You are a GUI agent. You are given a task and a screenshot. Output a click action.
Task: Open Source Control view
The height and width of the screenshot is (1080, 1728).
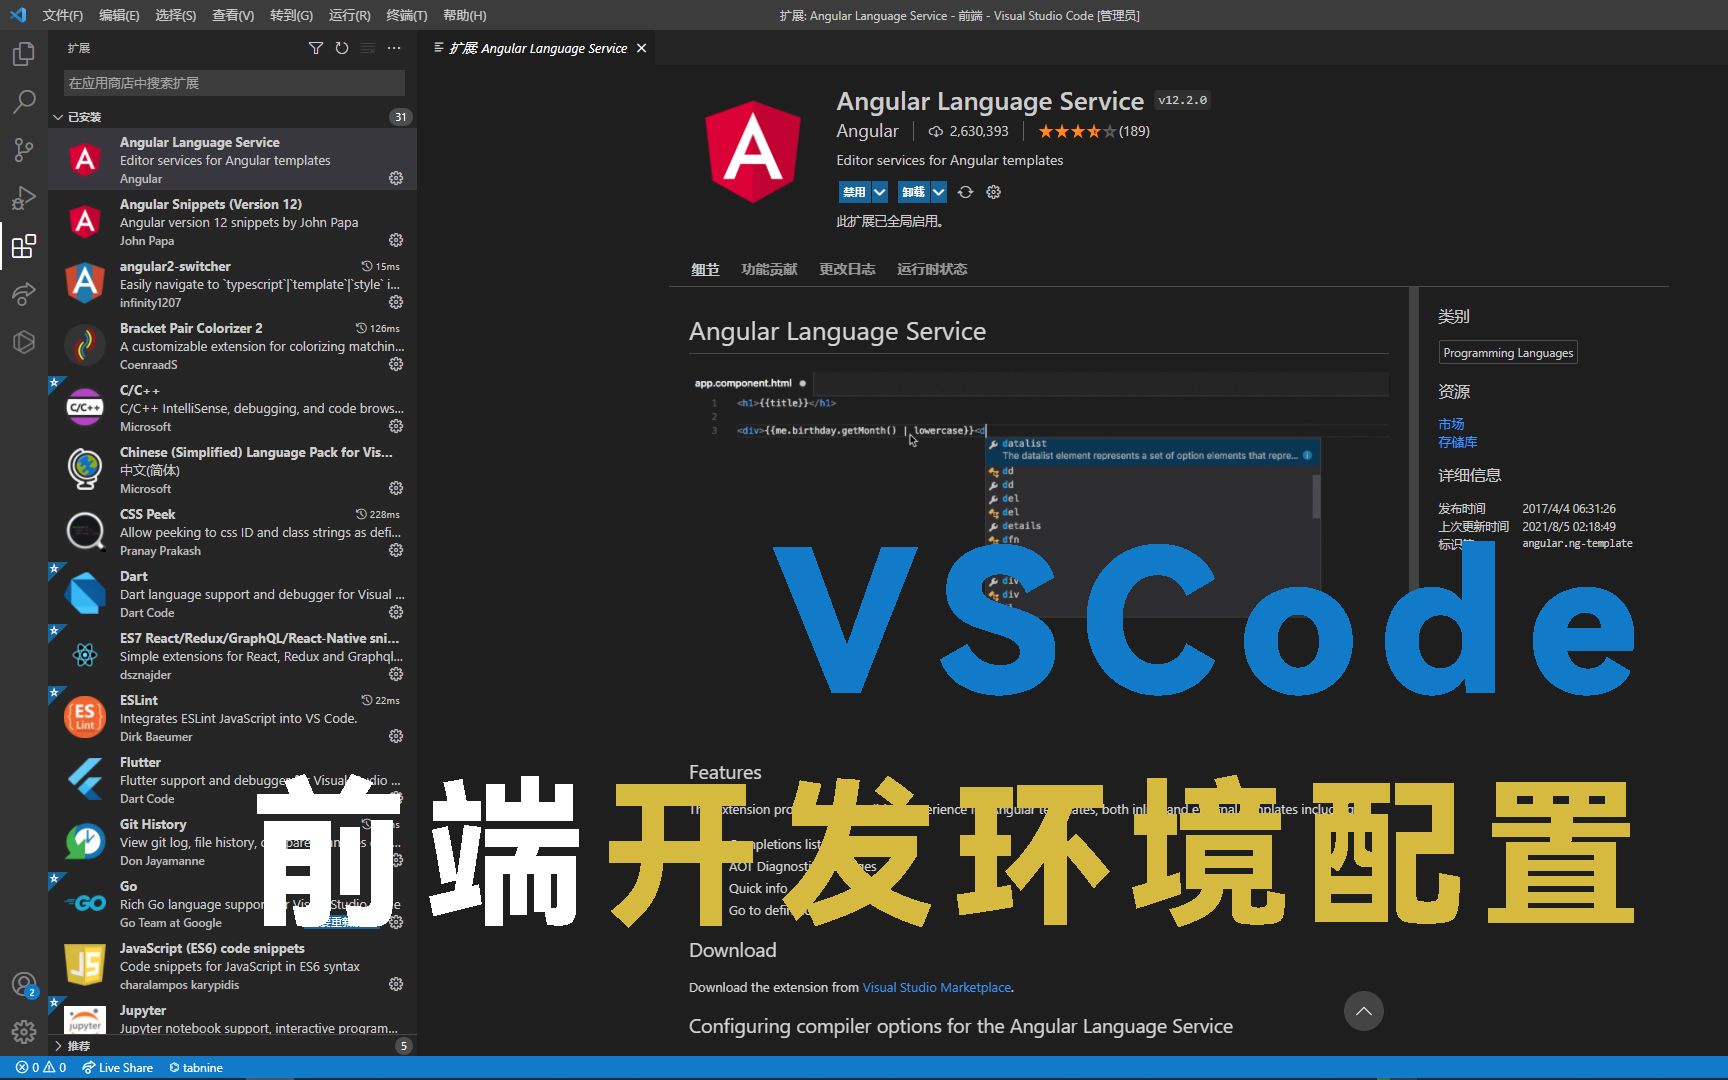point(24,150)
